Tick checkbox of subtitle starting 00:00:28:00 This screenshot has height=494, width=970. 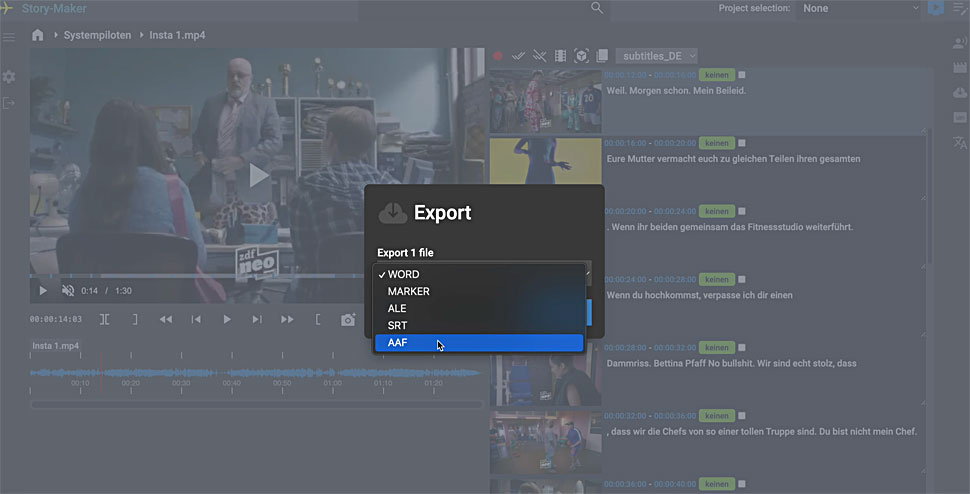pyautogui.click(x=742, y=347)
